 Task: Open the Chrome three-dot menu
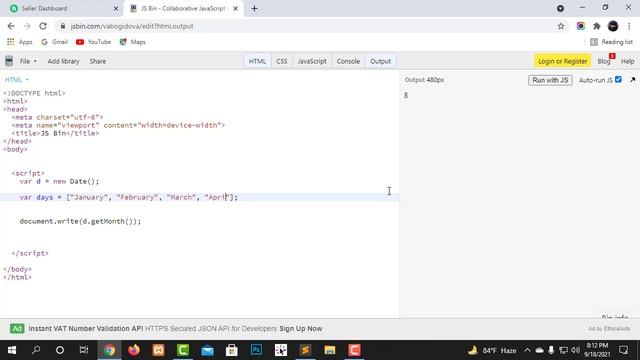[x=629, y=26]
